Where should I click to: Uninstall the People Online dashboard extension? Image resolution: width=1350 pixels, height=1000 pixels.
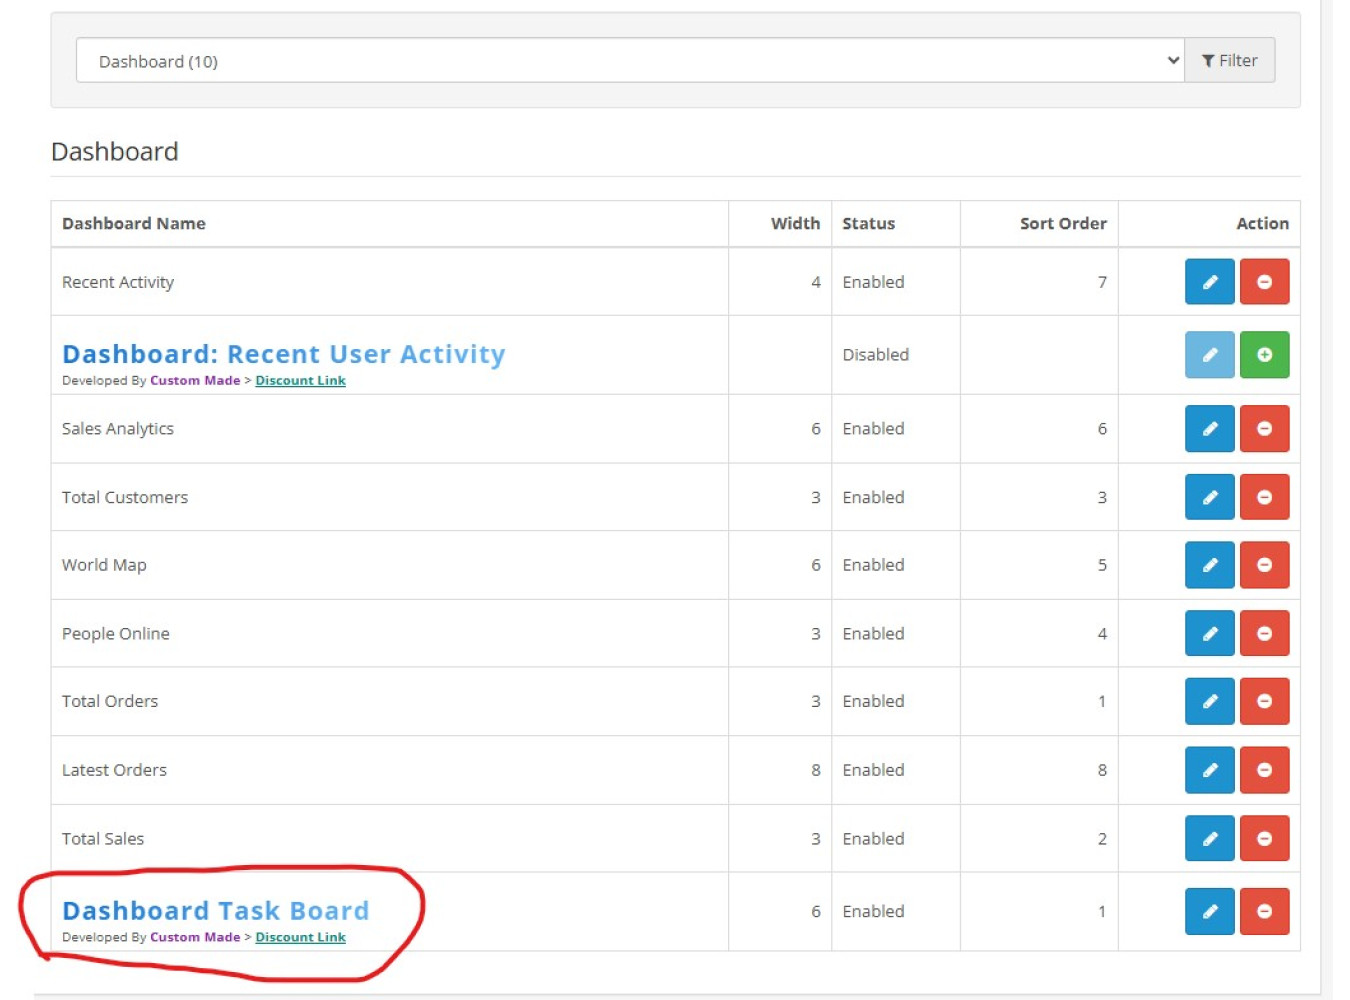(1264, 634)
